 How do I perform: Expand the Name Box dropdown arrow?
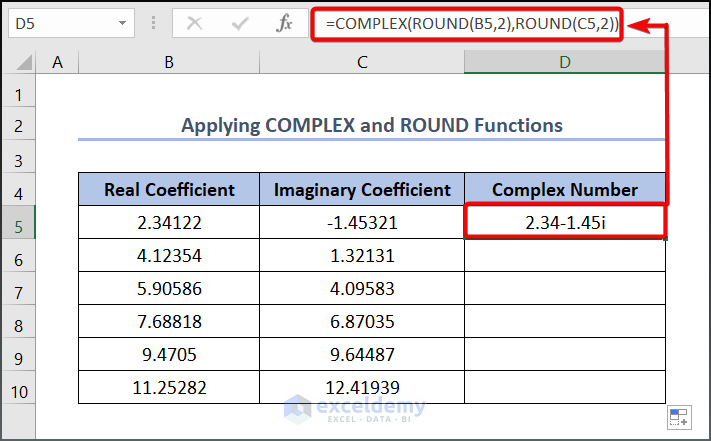[x=122, y=23]
